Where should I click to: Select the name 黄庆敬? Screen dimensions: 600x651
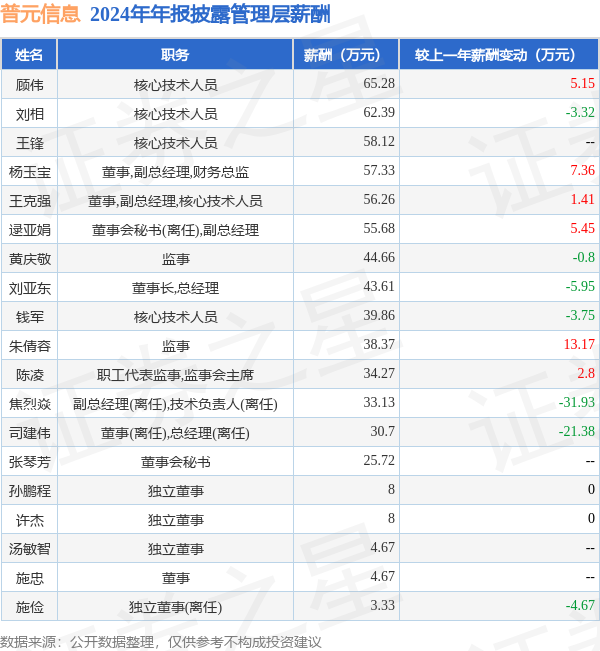29,259
